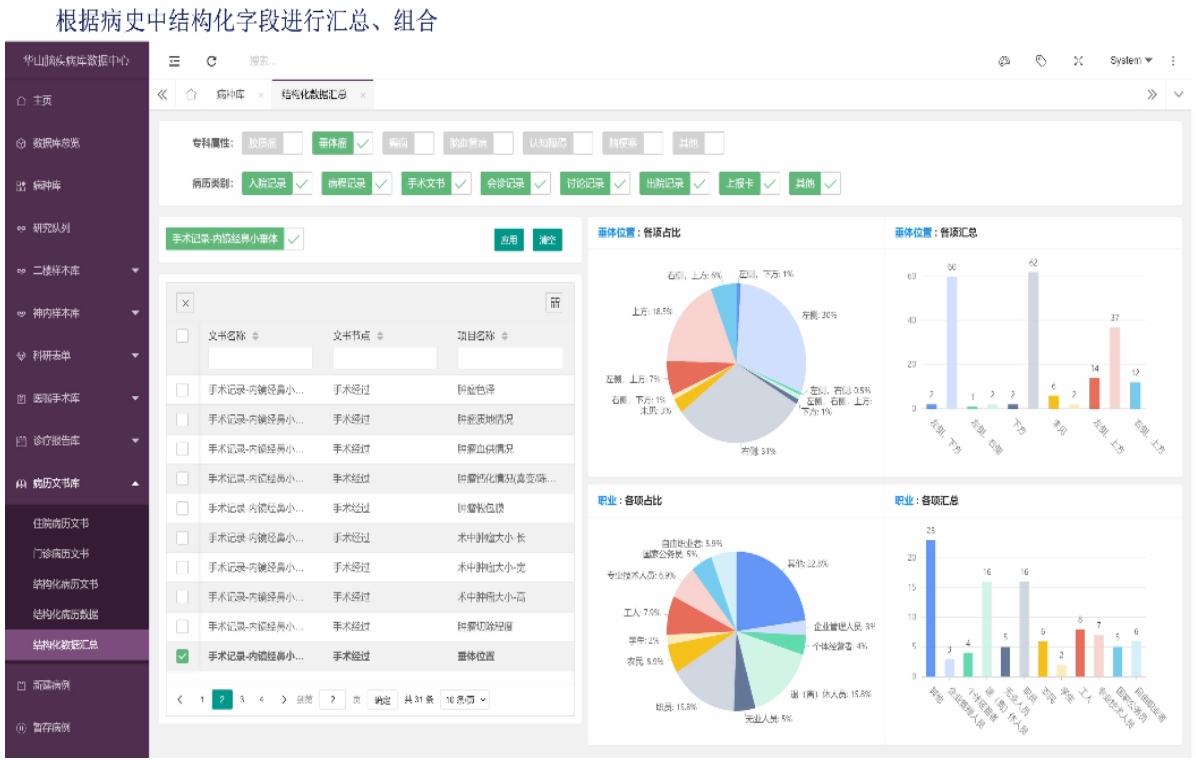Expand 诊疗报告库 in the sidebar
Screen dimensions: 1196x764
pyautogui.click(x=76, y=441)
